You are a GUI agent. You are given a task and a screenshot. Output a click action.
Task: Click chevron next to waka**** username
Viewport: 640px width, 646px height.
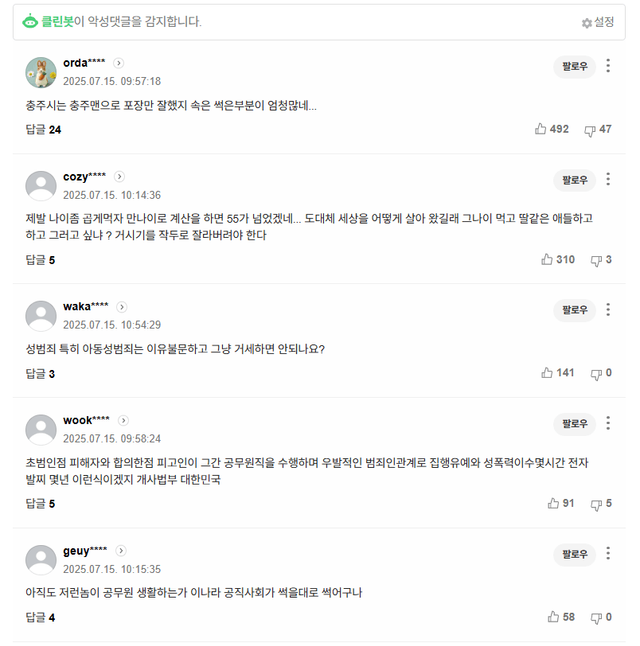click(122, 307)
